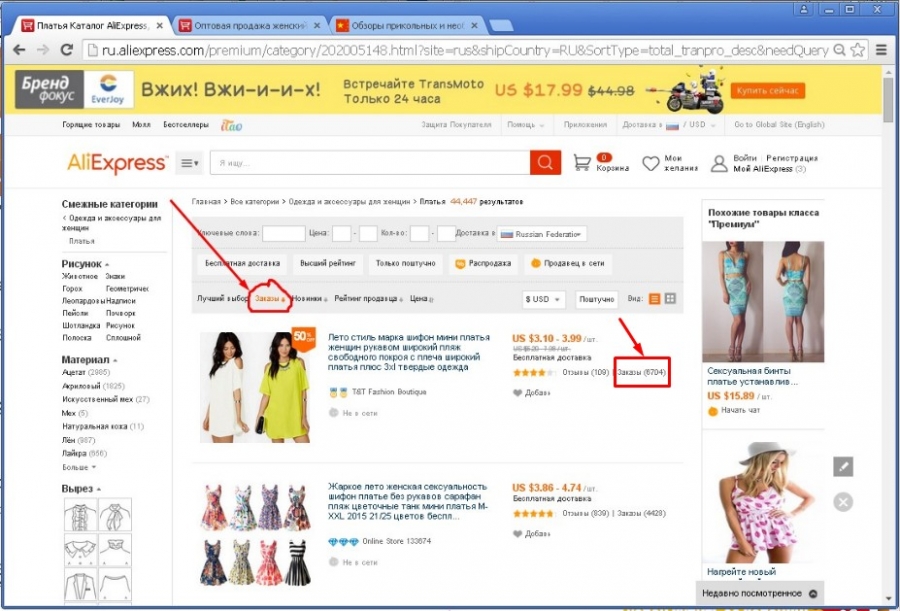Close the Платья Каталог AliExpress tab
This screenshot has width=900, height=611.
click(160, 26)
